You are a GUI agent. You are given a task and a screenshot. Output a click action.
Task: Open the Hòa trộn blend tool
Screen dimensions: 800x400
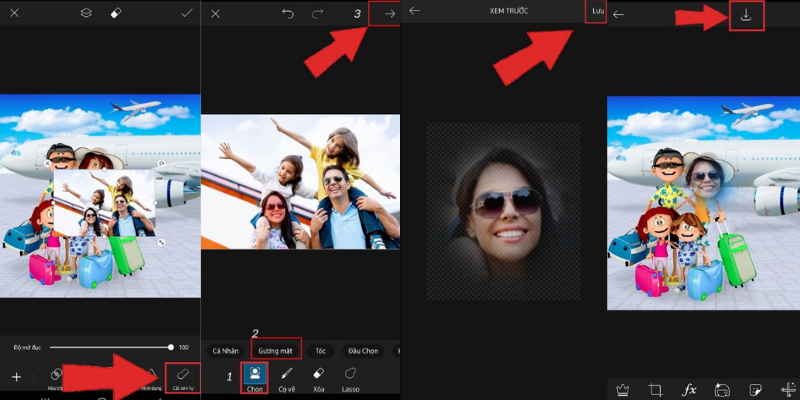55,379
